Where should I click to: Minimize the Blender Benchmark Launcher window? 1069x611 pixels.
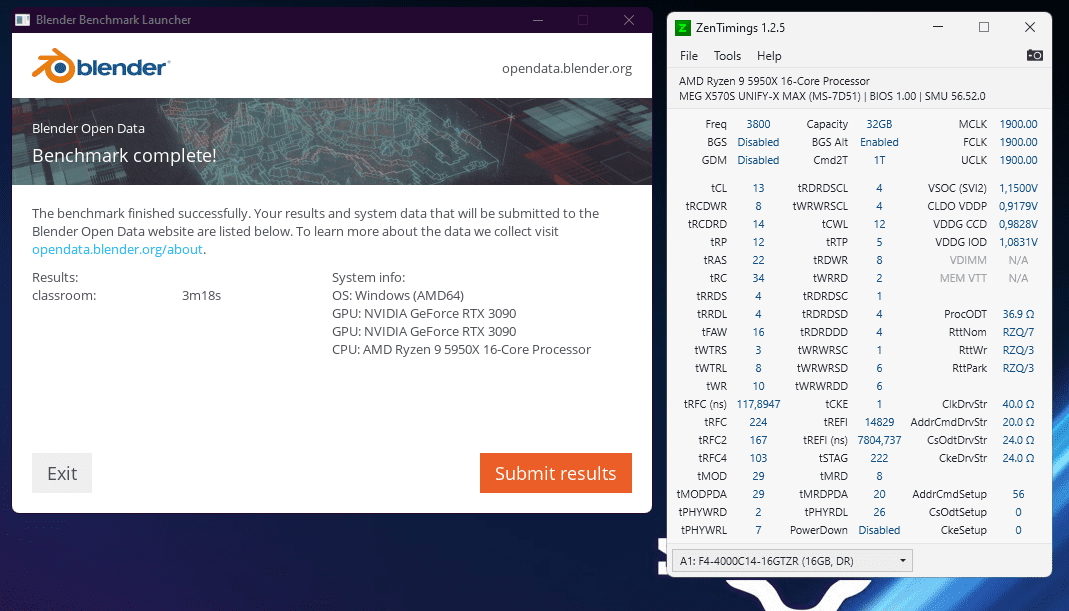(x=538, y=20)
